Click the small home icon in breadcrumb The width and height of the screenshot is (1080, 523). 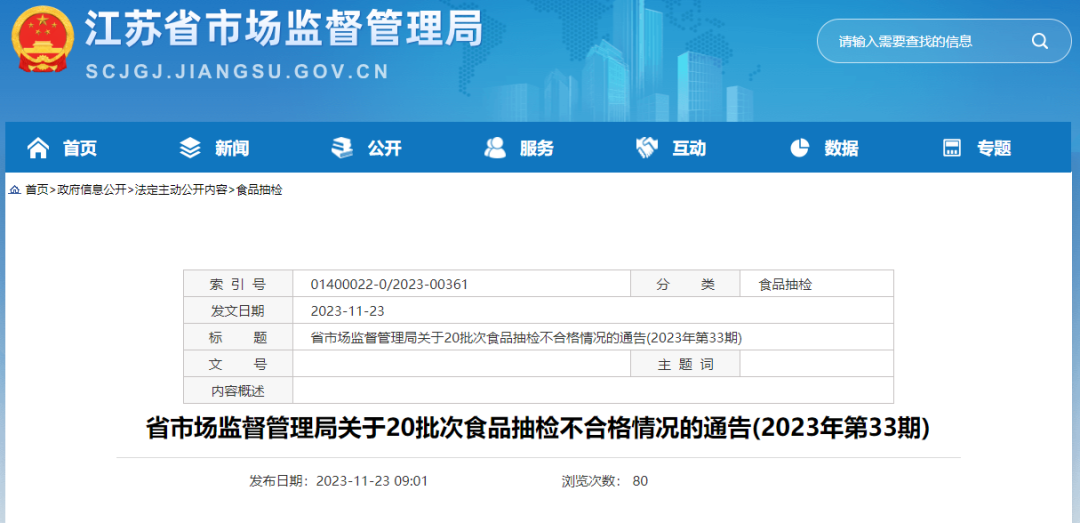15,190
